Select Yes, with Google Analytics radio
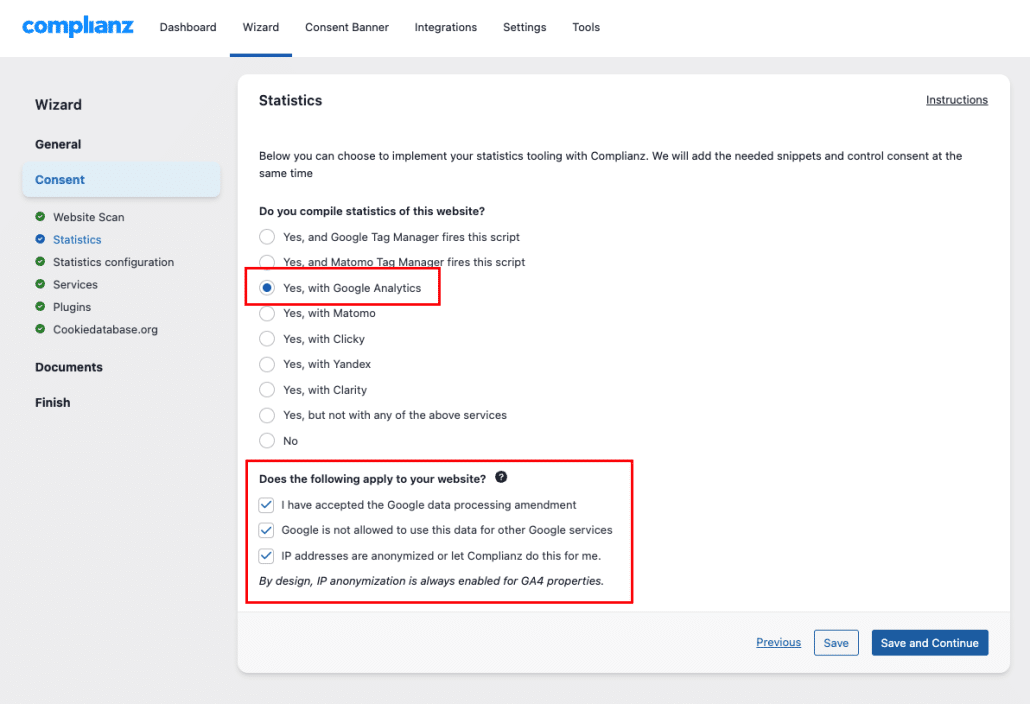 click(267, 288)
